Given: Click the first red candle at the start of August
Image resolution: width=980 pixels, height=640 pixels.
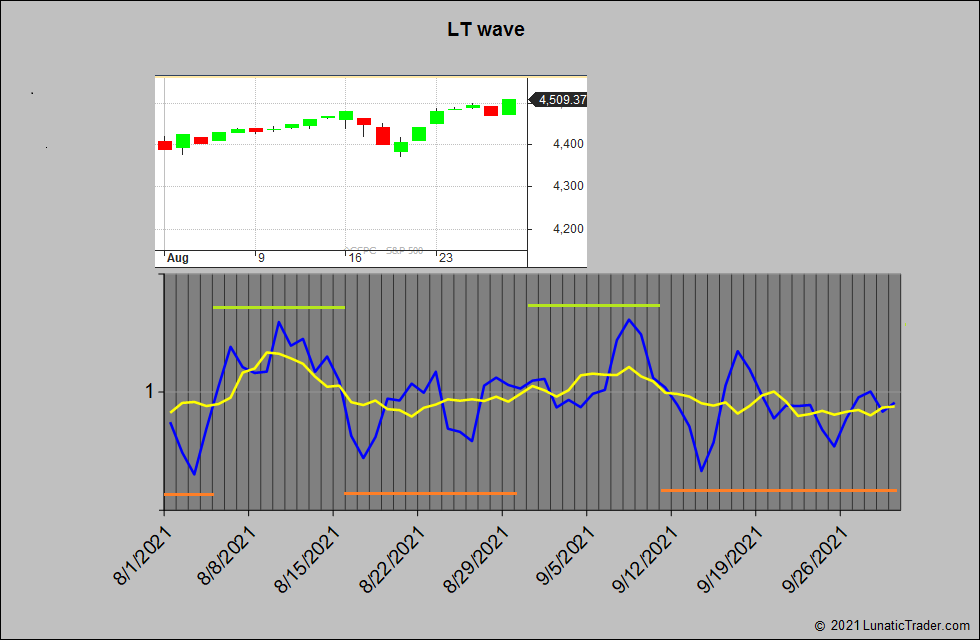Looking at the screenshot, I should click(x=162, y=144).
